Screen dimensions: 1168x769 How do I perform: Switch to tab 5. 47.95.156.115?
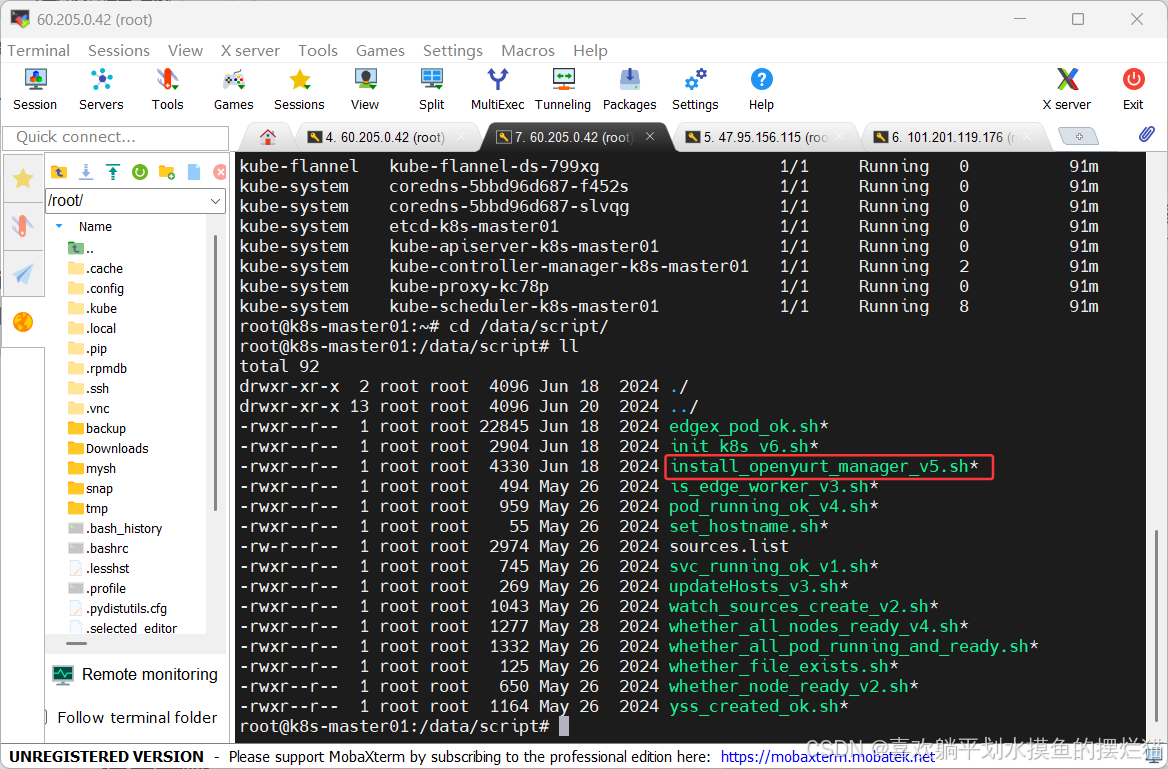tap(764, 137)
